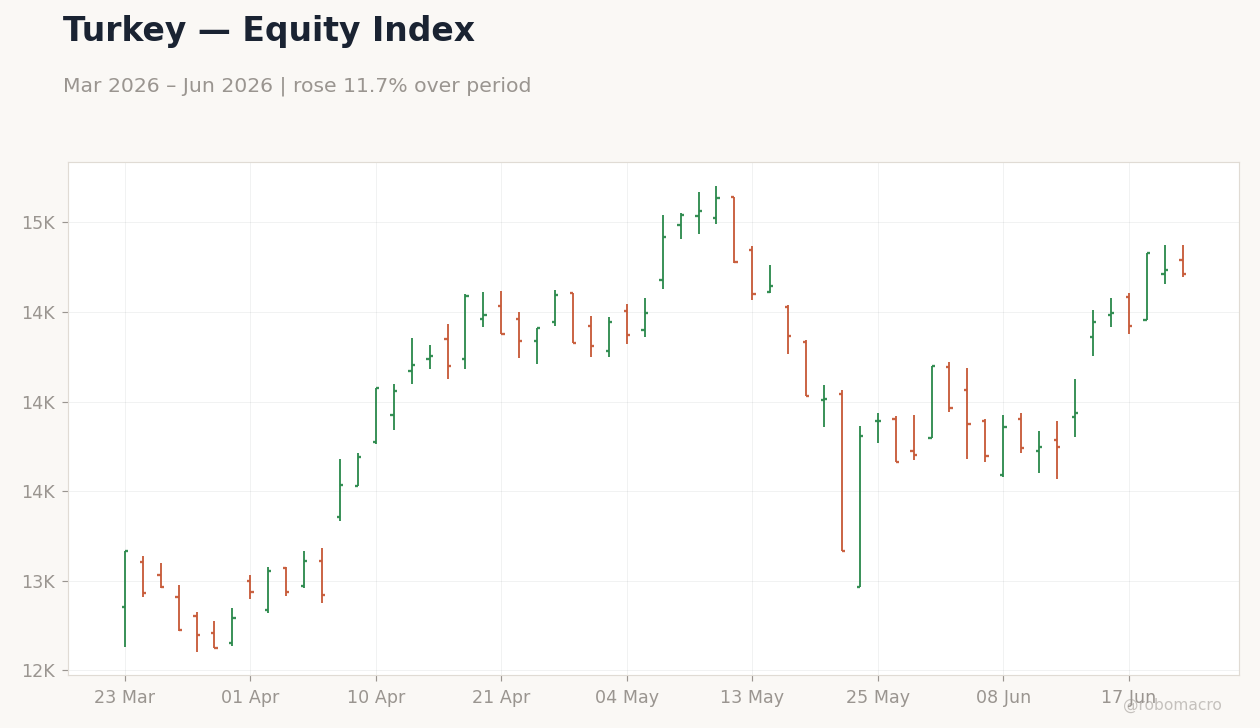Click the 01 Apr x-axis label
Viewport: 1260px width, 728px height.
coord(250,698)
